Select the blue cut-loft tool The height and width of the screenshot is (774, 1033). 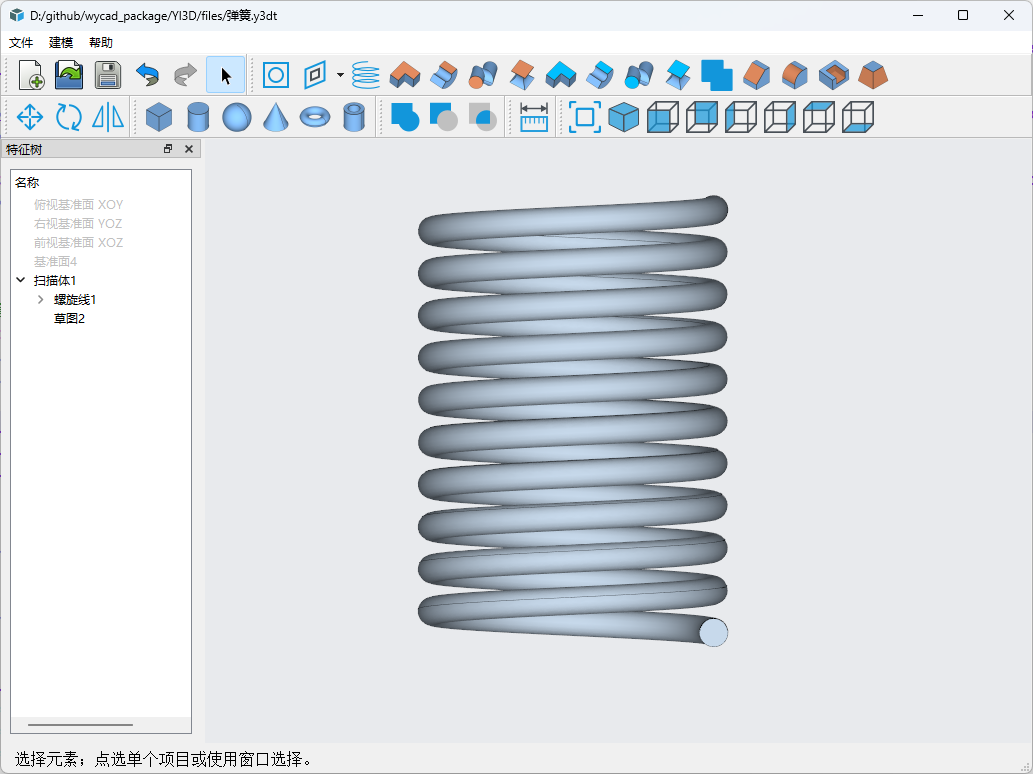[x=678, y=75]
